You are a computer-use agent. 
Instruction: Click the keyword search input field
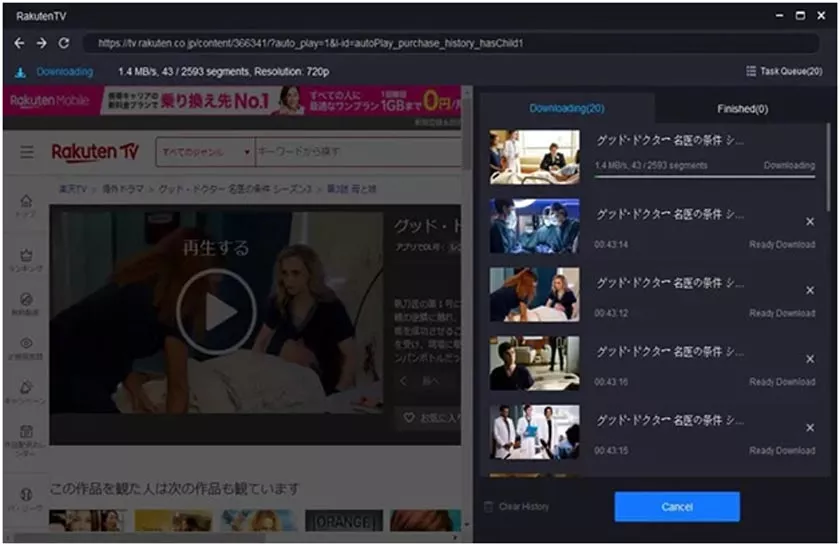[358, 152]
